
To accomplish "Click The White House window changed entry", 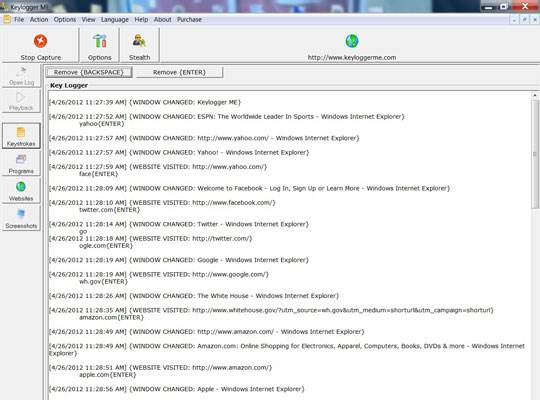I will [194, 296].
